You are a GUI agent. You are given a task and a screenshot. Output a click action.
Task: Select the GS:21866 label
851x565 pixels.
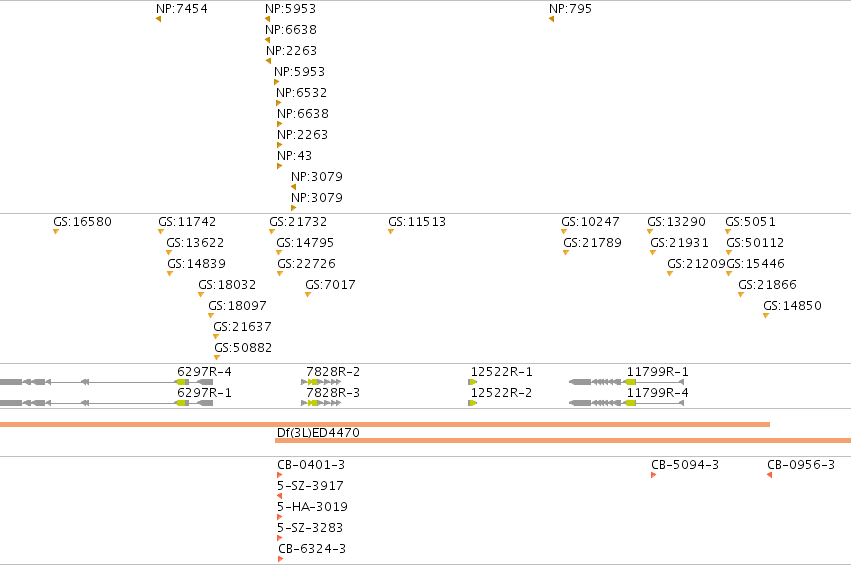click(x=767, y=284)
